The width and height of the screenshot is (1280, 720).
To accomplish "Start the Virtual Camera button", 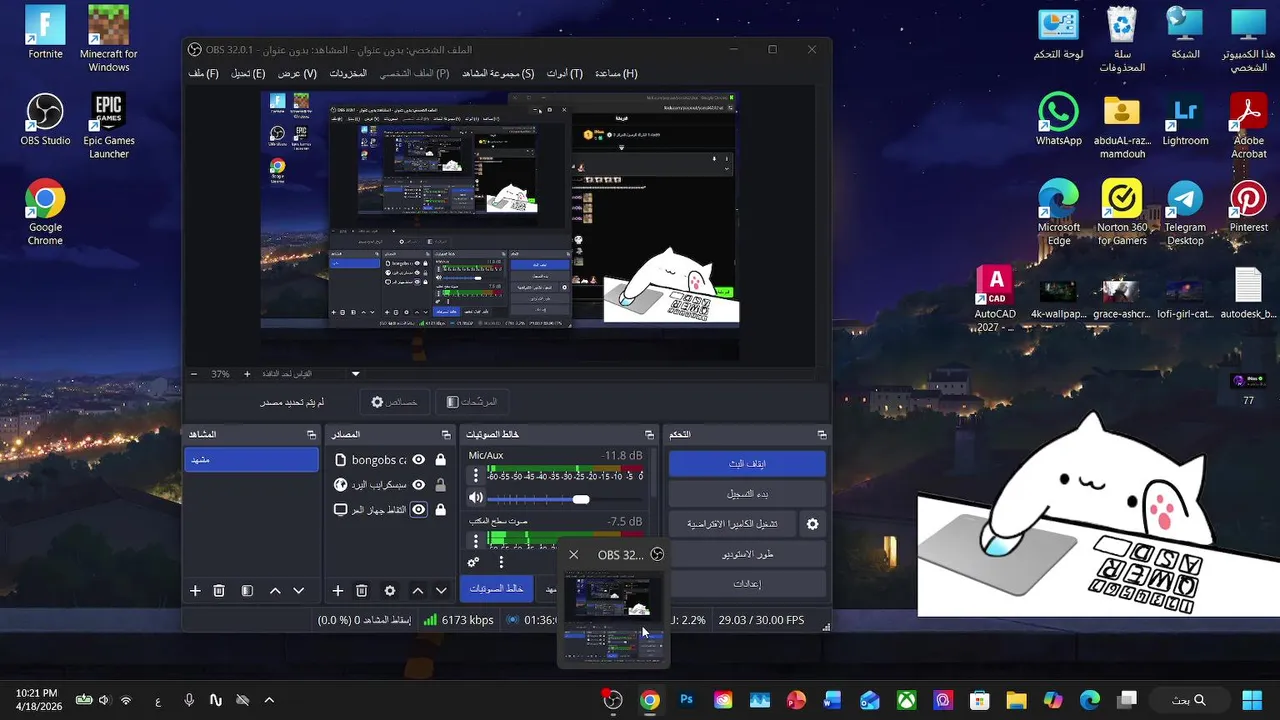I will [x=732, y=524].
